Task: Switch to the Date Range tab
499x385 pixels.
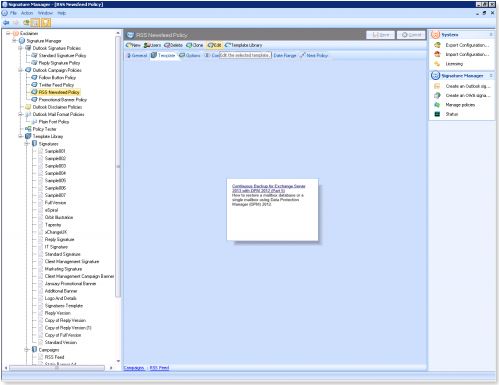Action: coord(285,55)
